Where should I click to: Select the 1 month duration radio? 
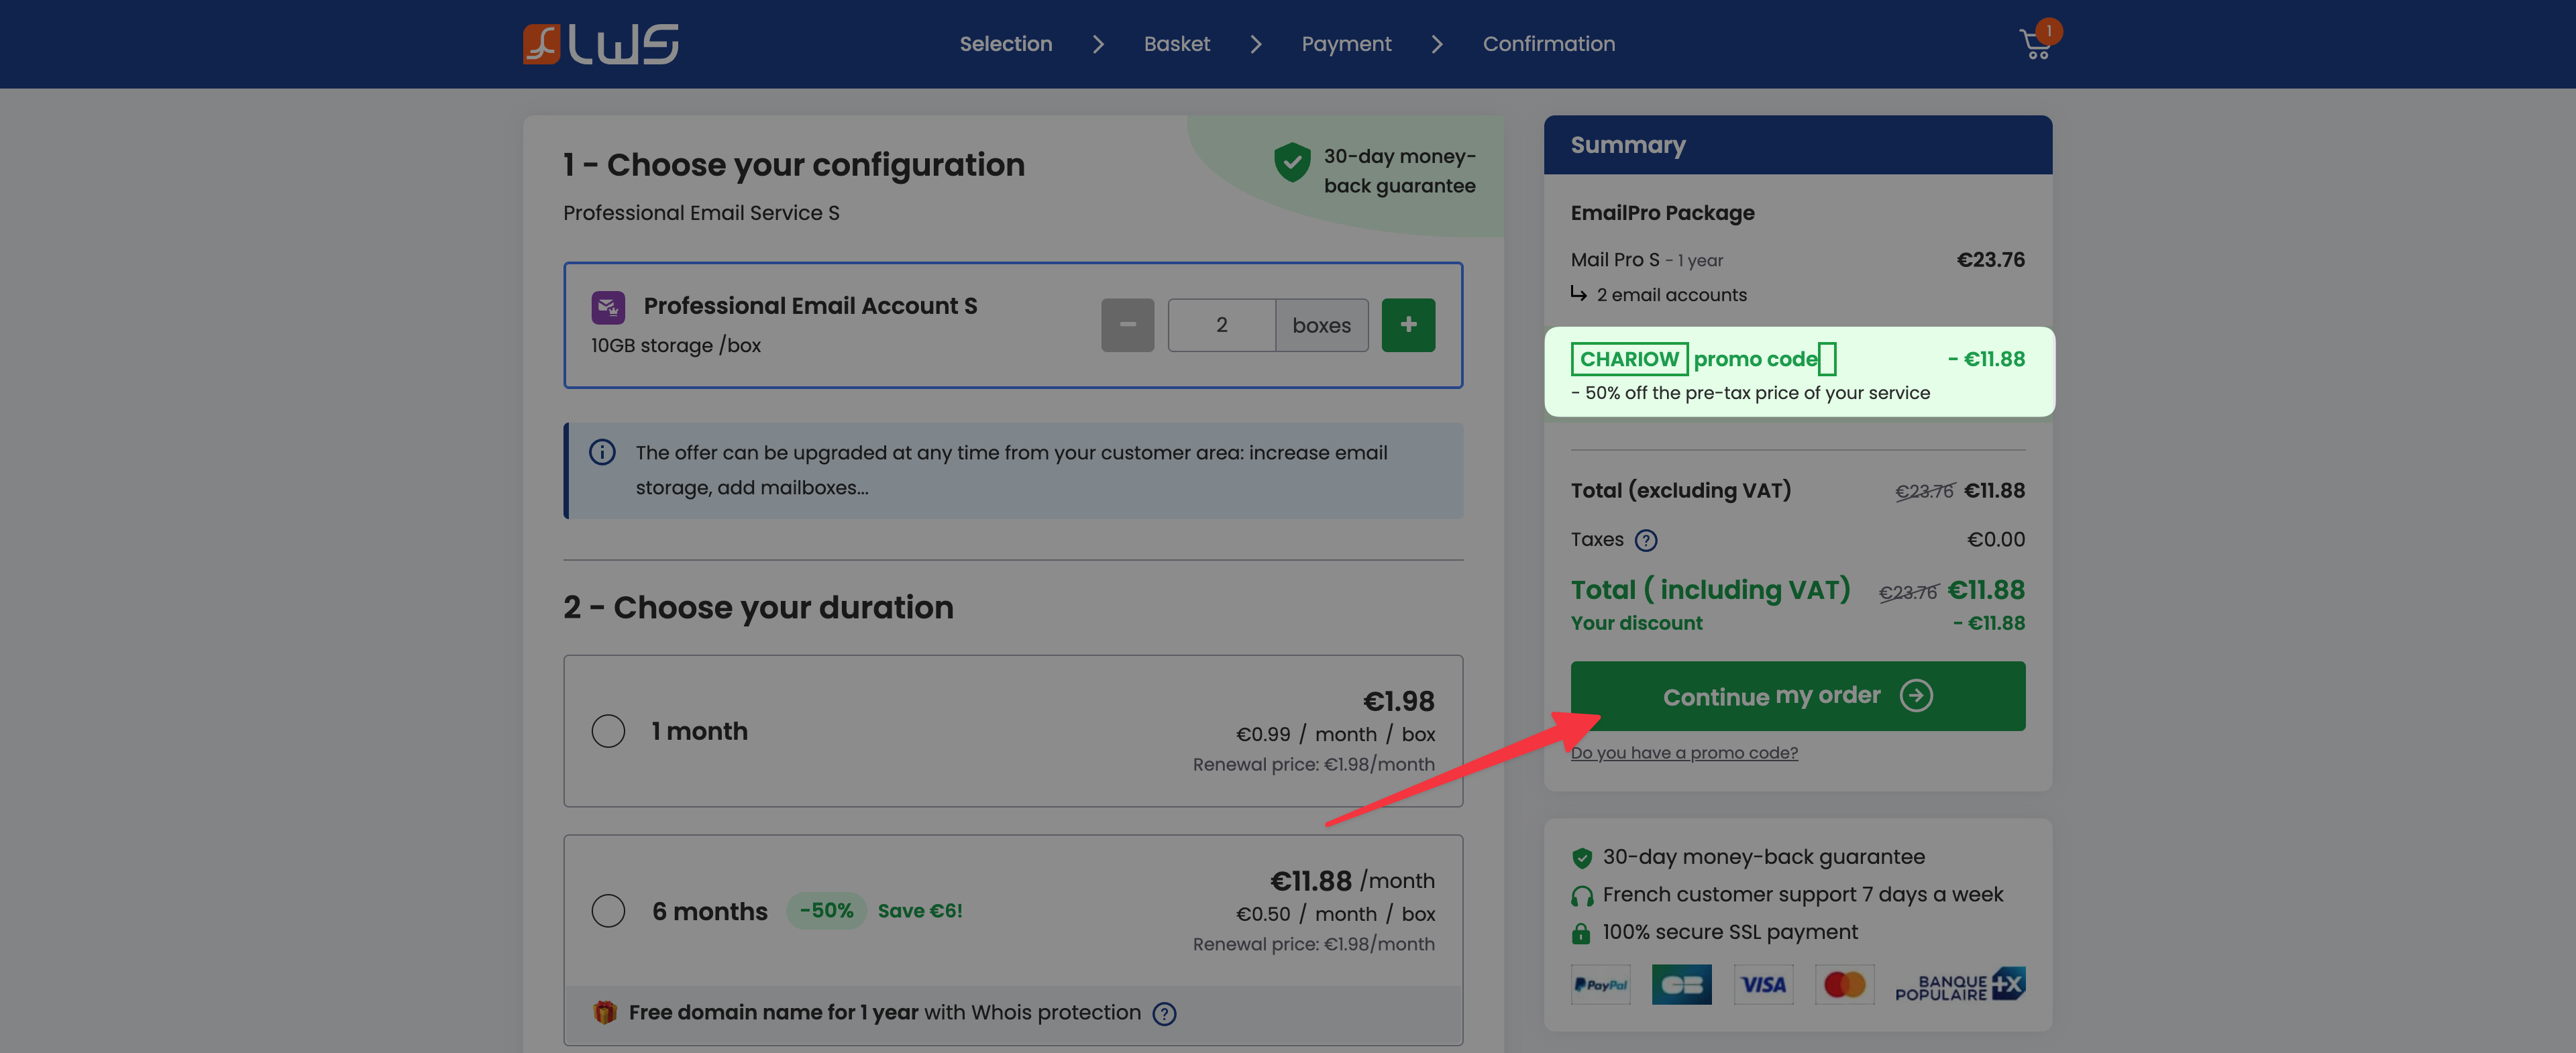tap(608, 731)
